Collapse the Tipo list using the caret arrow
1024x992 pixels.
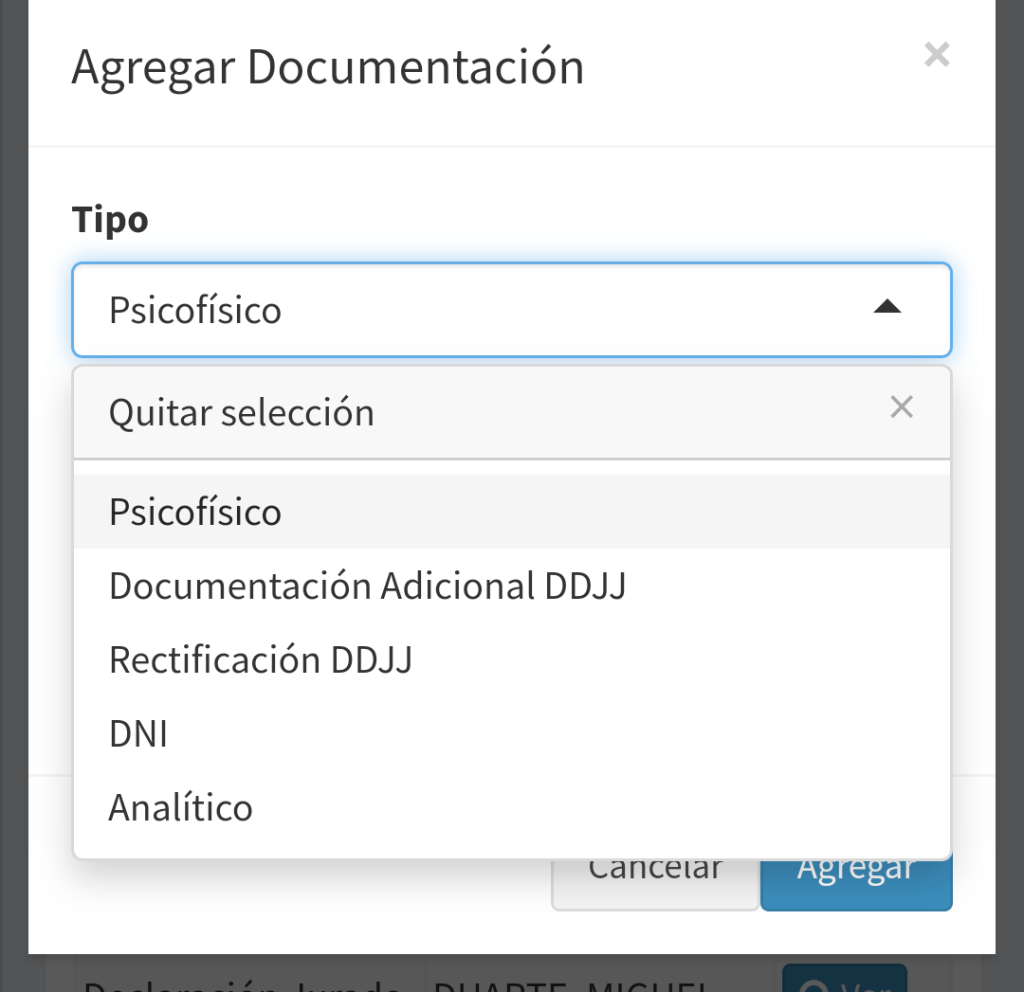click(887, 309)
